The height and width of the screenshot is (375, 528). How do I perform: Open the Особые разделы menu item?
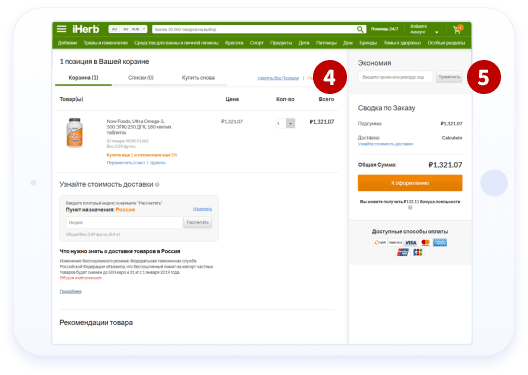coord(446,43)
